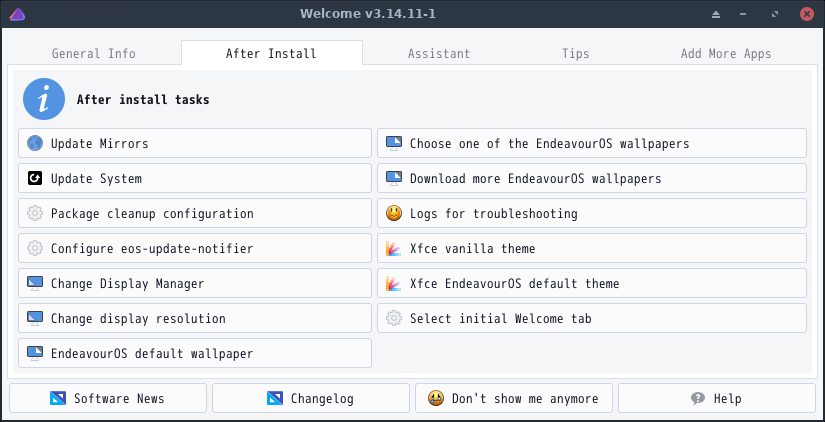Image resolution: width=825 pixels, height=422 pixels.
Task: Download more EndeavourOS wallpapers
Action: [592, 178]
